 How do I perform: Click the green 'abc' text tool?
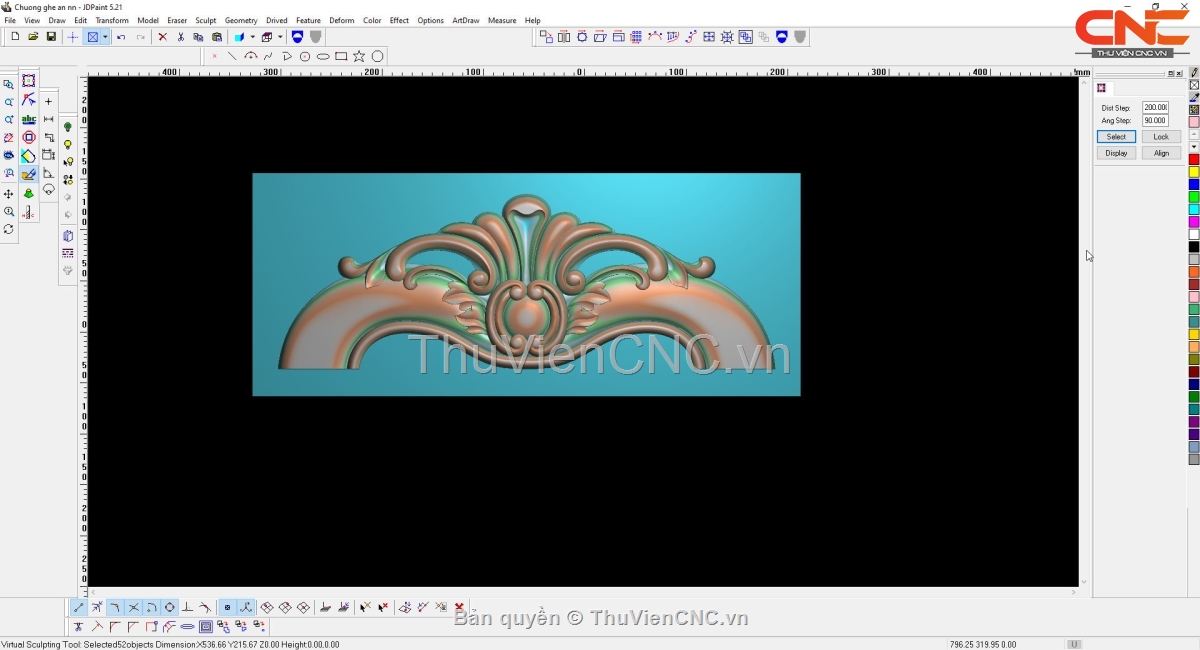(x=29, y=119)
